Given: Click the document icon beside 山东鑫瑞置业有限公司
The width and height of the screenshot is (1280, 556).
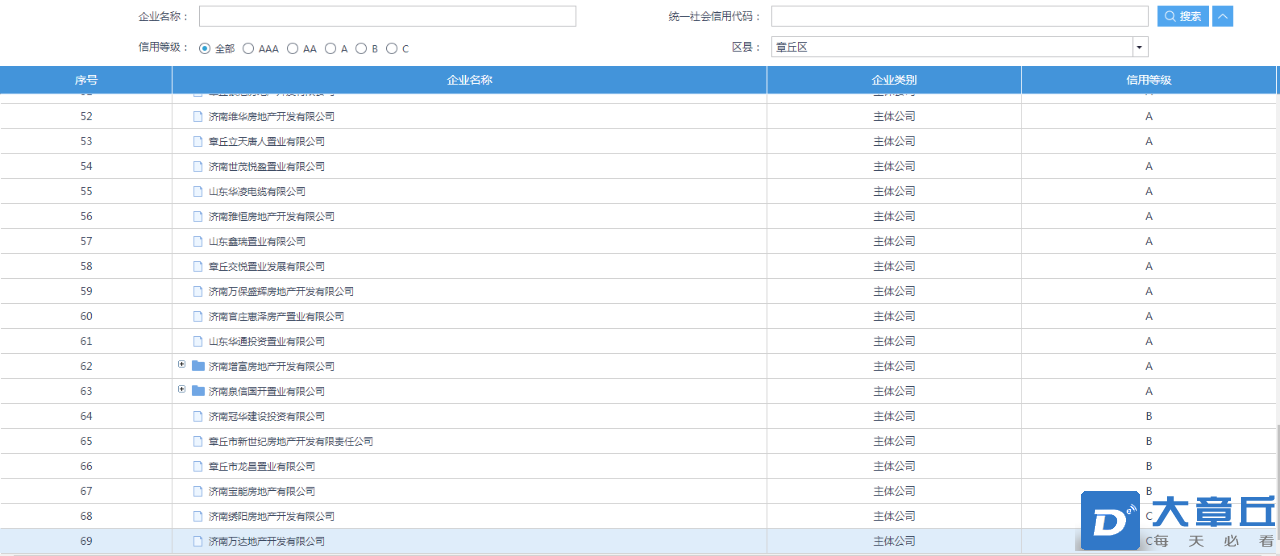Looking at the screenshot, I should [198, 242].
